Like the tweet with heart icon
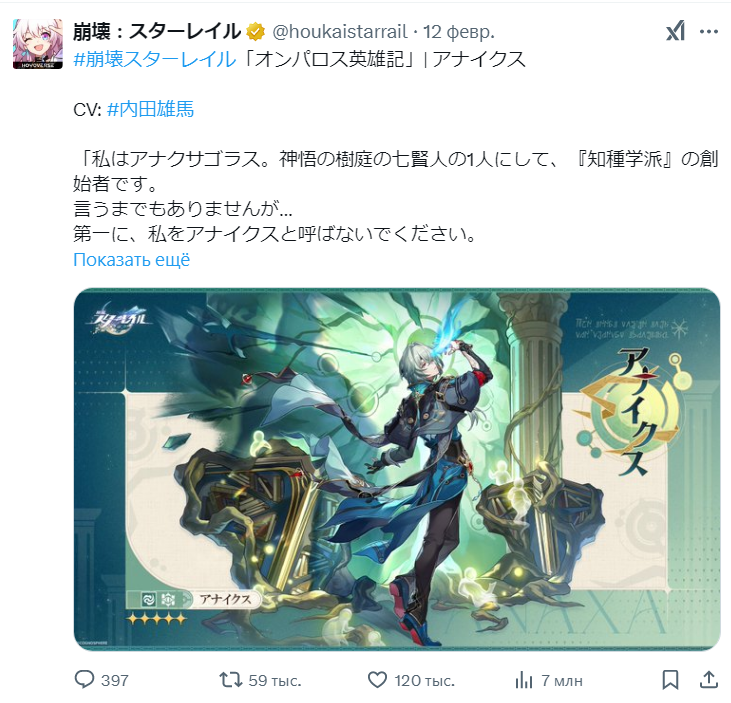 click(377, 680)
